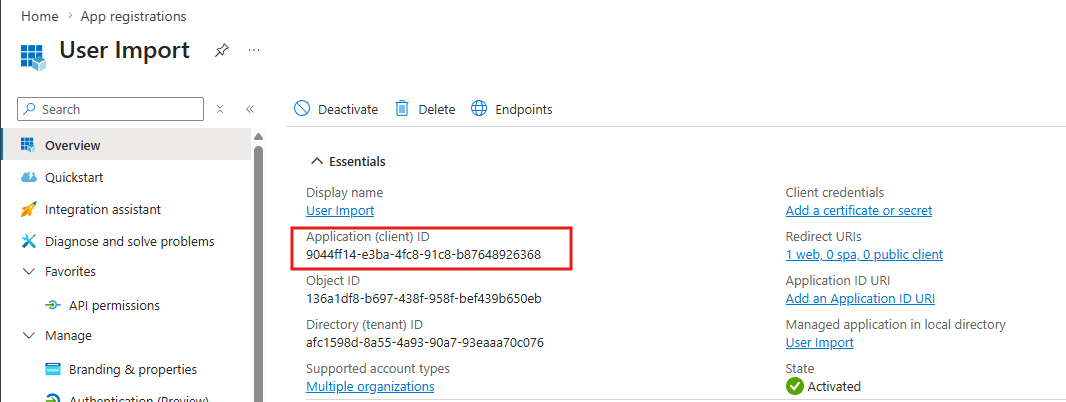Viewport: 1066px width, 402px height.
Task: Collapse the Essentials section
Action: coord(317,161)
